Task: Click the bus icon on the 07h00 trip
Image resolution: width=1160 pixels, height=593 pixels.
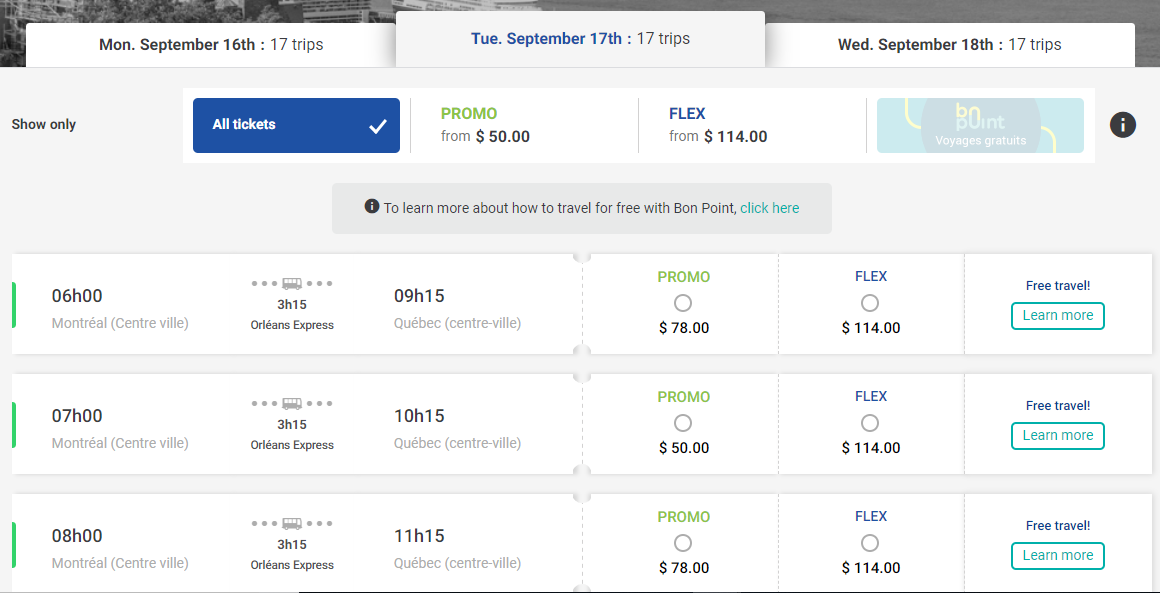Action: (292, 404)
